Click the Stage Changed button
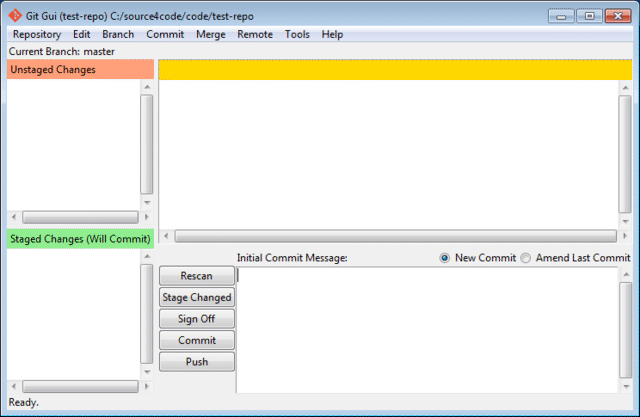The width and height of the screenshot is (640, 417). [x=197, y=297]
